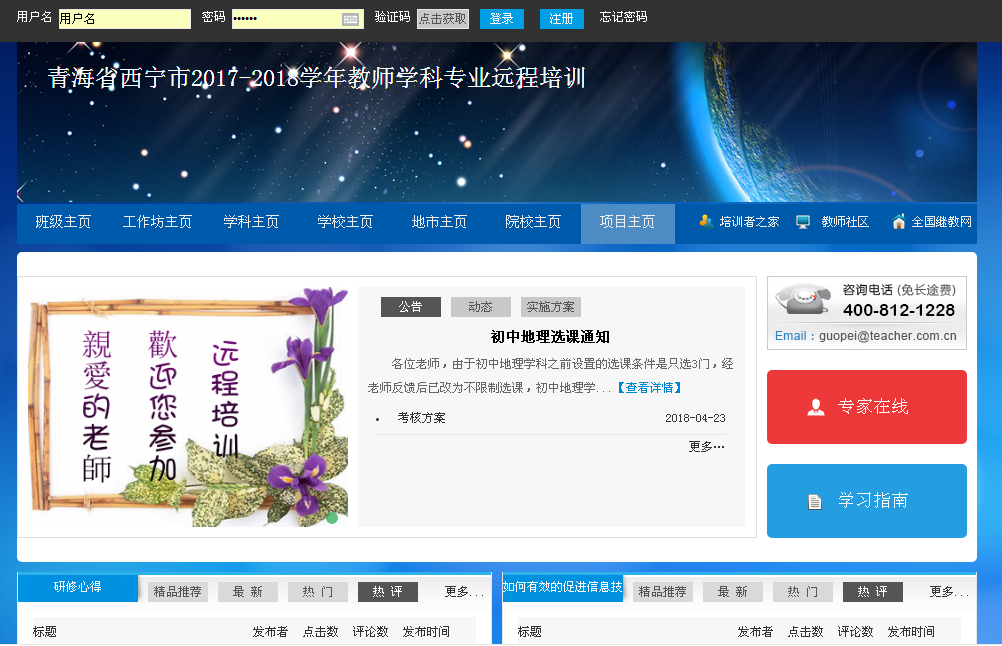
Task: Click the telephone icon beside 咨询电话
Action: click(x=803, y=299)
